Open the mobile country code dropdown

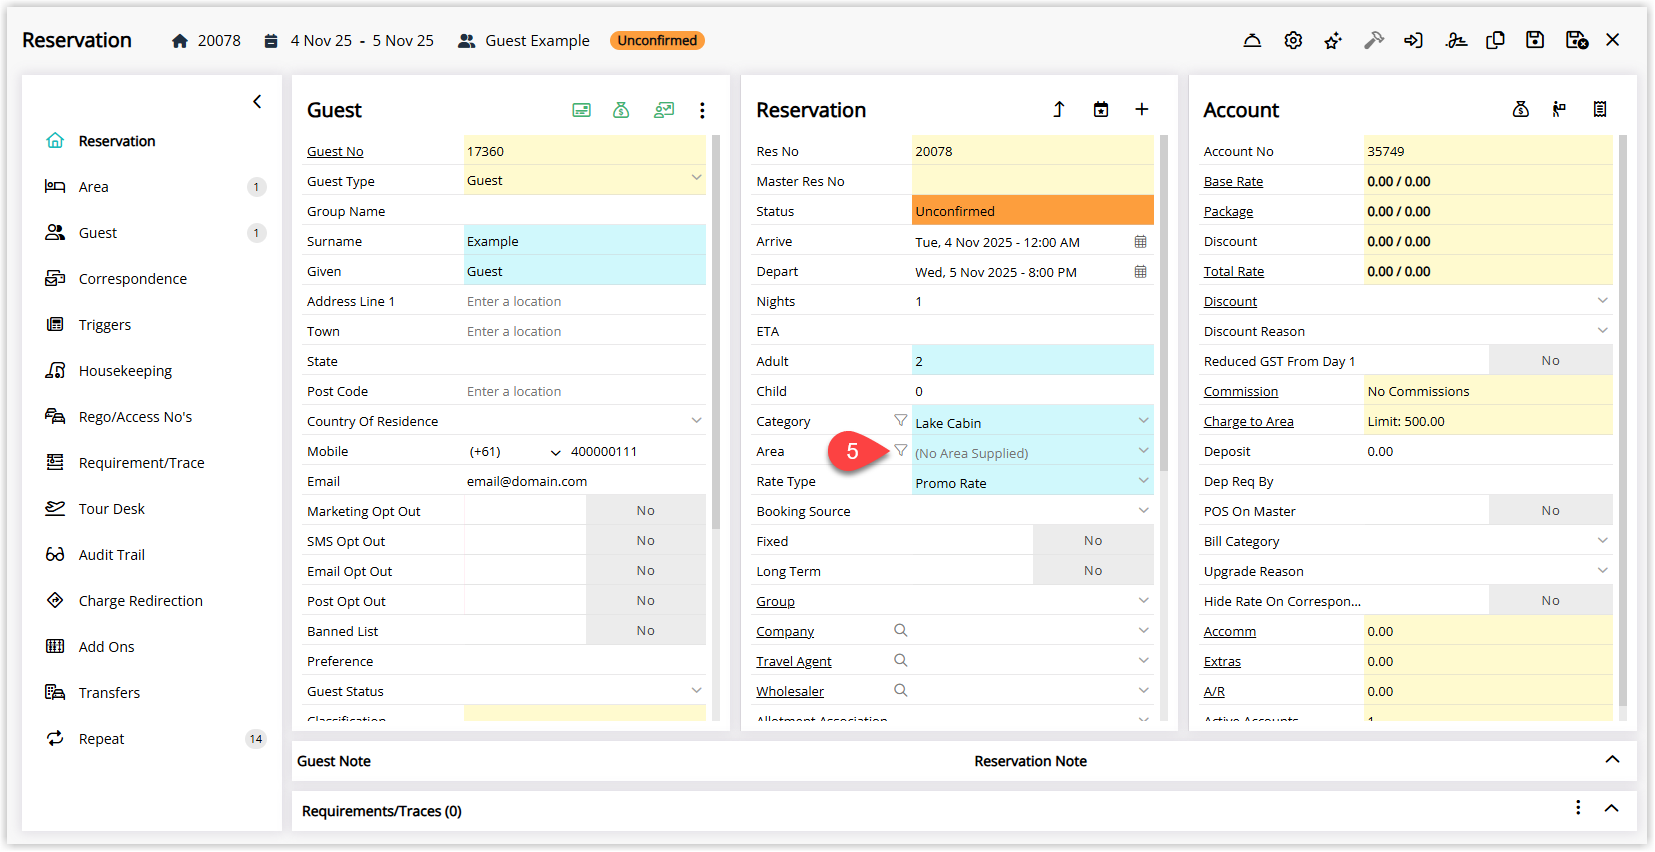(x=555, y=452)
